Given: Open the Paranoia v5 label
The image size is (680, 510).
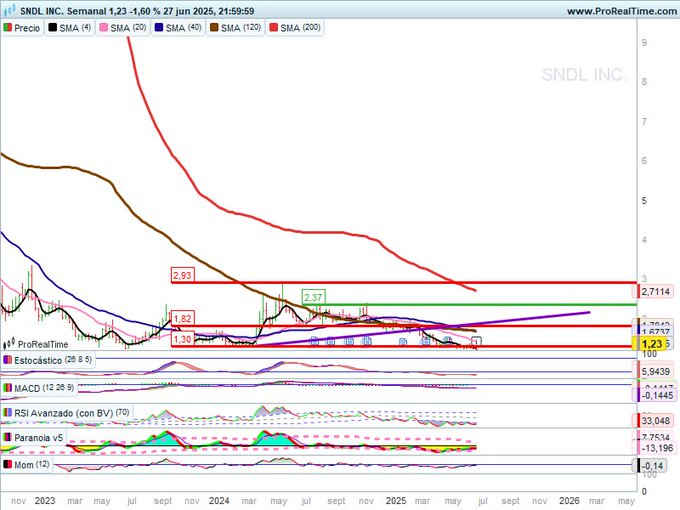Looking at the screenshot, I should [39, 438].
